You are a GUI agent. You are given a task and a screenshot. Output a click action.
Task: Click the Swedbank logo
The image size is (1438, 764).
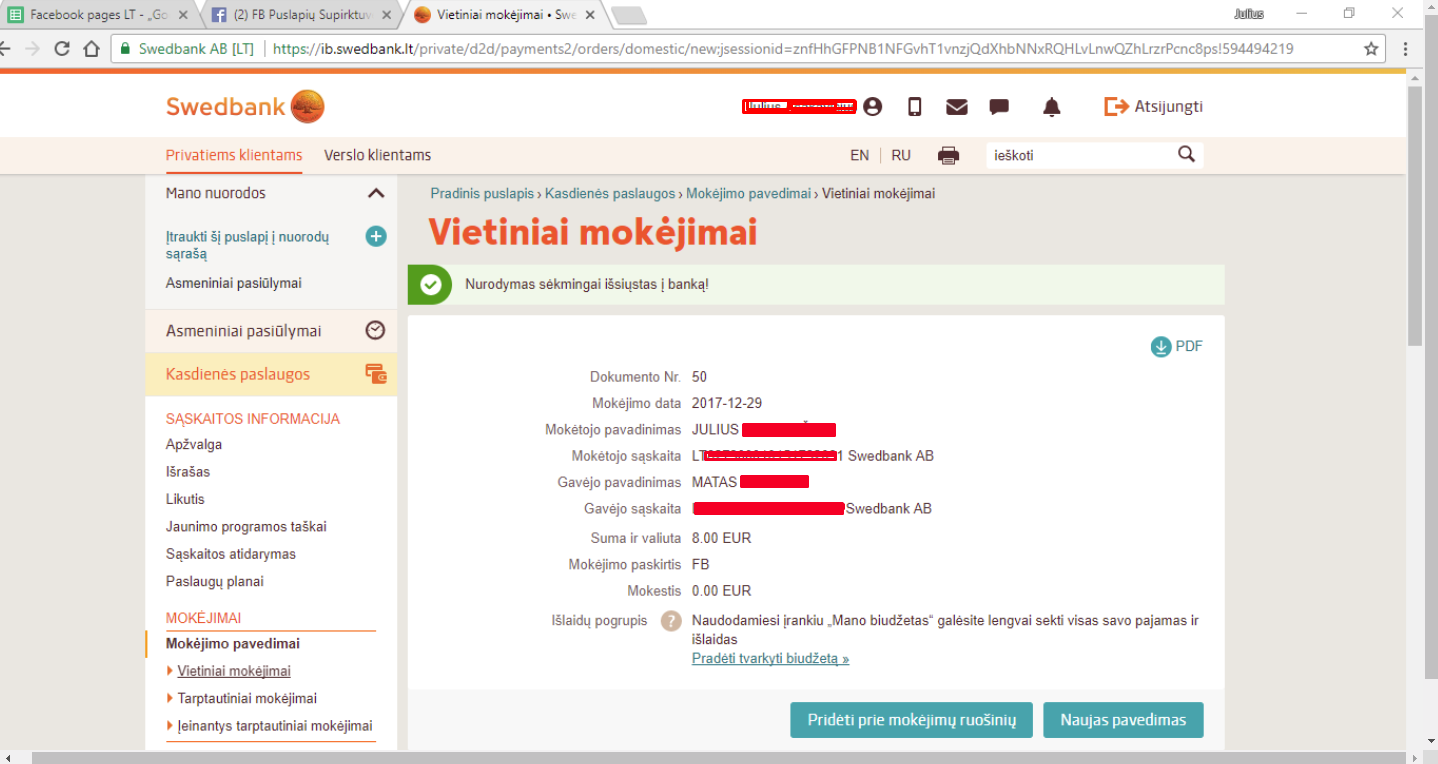[x=245, y=107]
